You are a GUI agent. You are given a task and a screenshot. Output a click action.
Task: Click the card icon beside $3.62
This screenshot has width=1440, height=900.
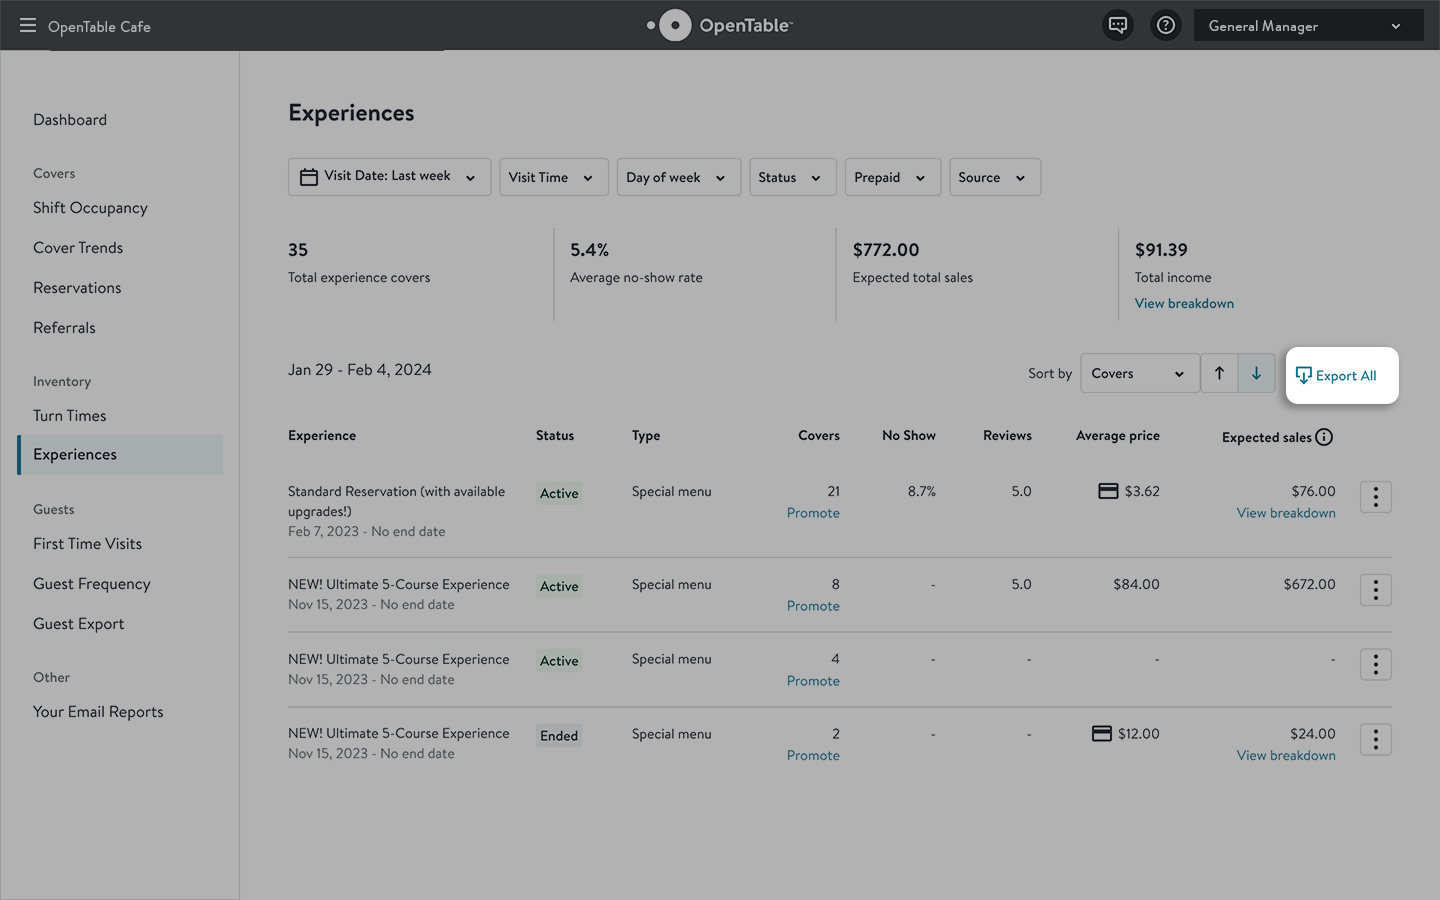1108,491
